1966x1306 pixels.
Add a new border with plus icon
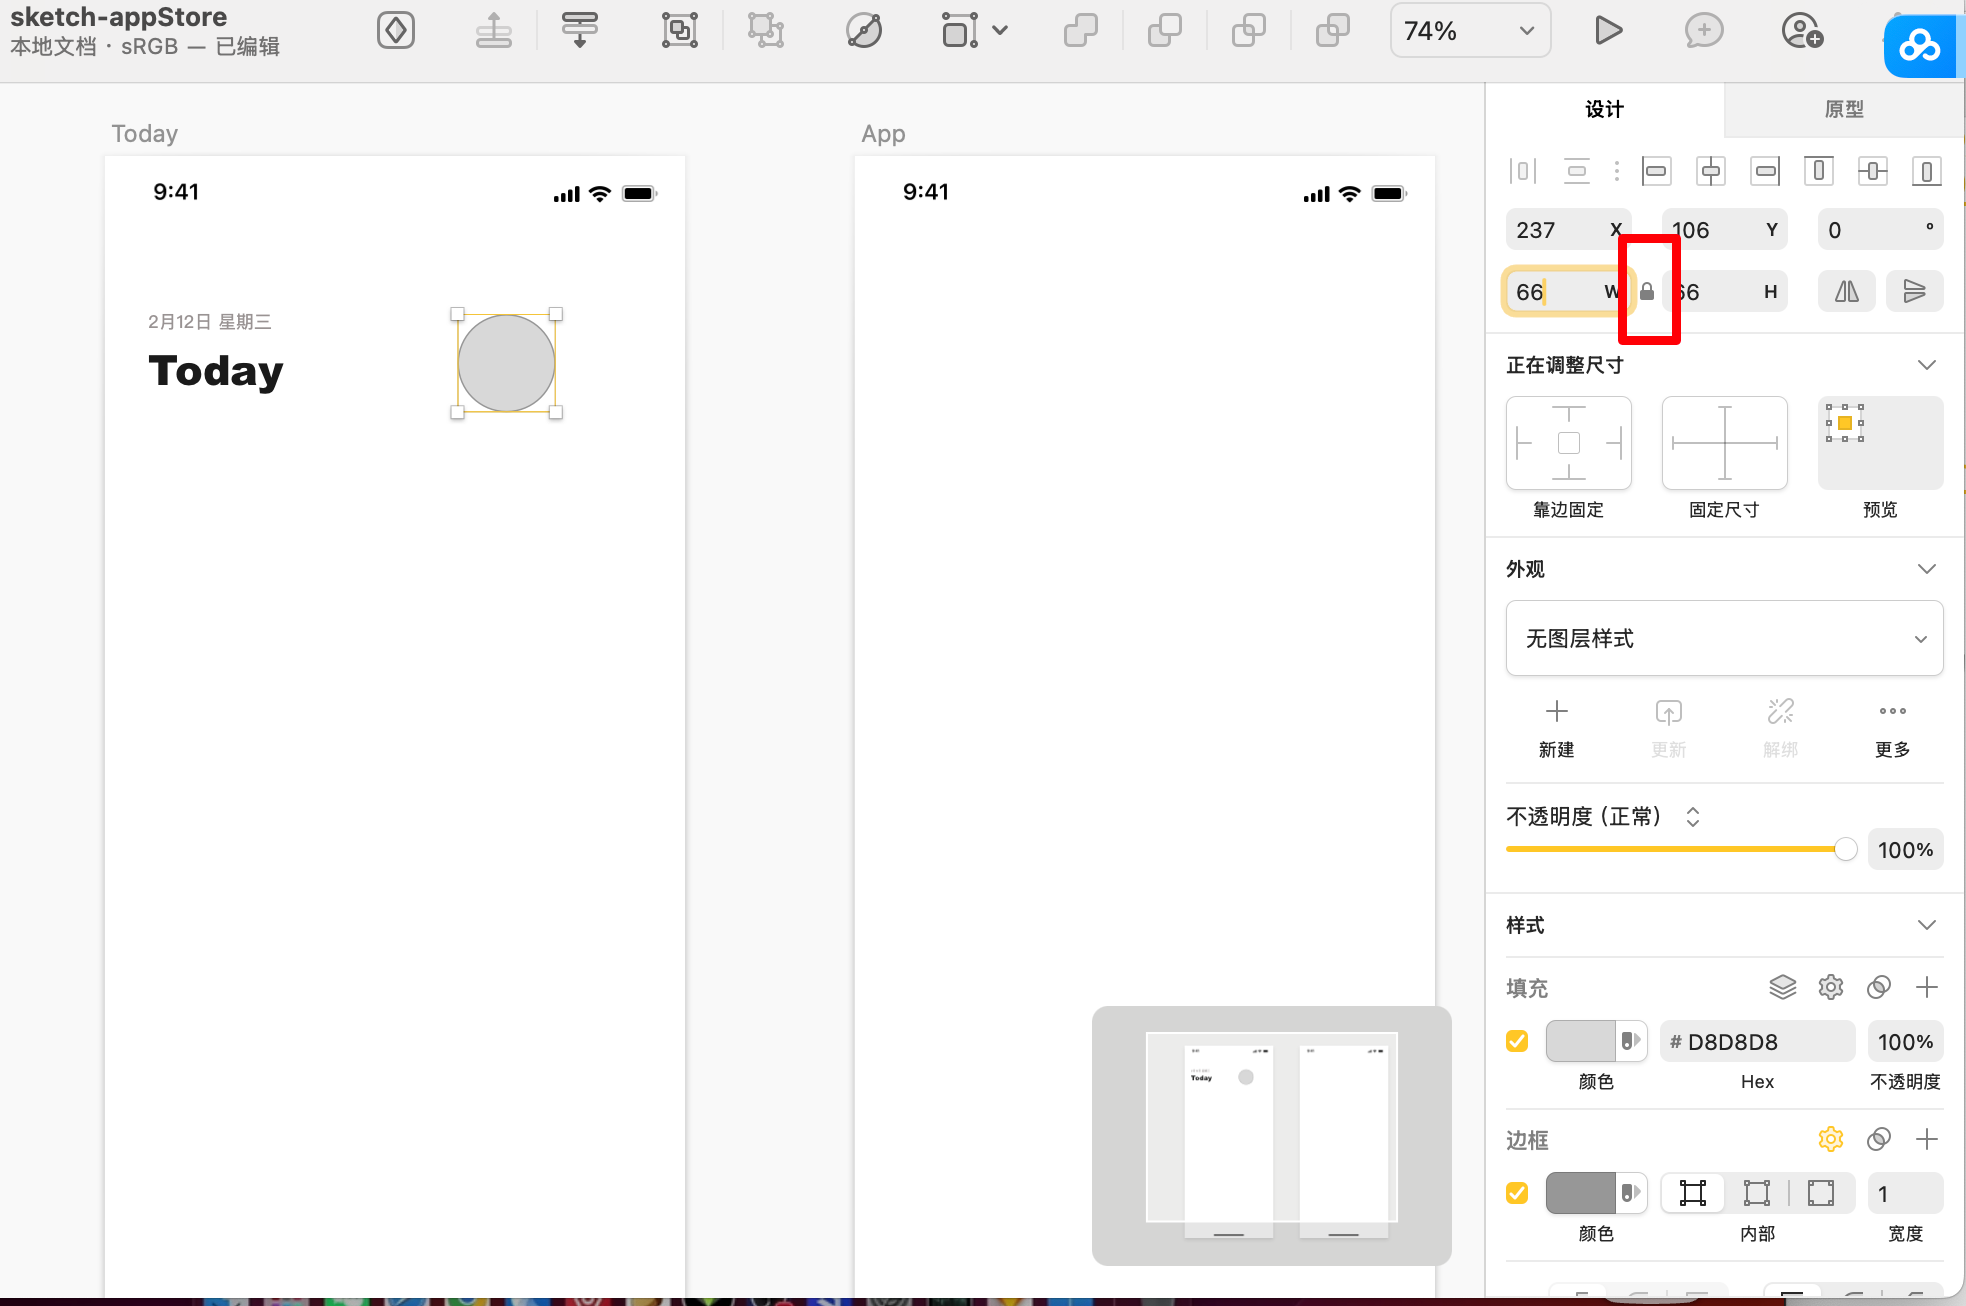pyautogui.click(x=1927, y=1139)
